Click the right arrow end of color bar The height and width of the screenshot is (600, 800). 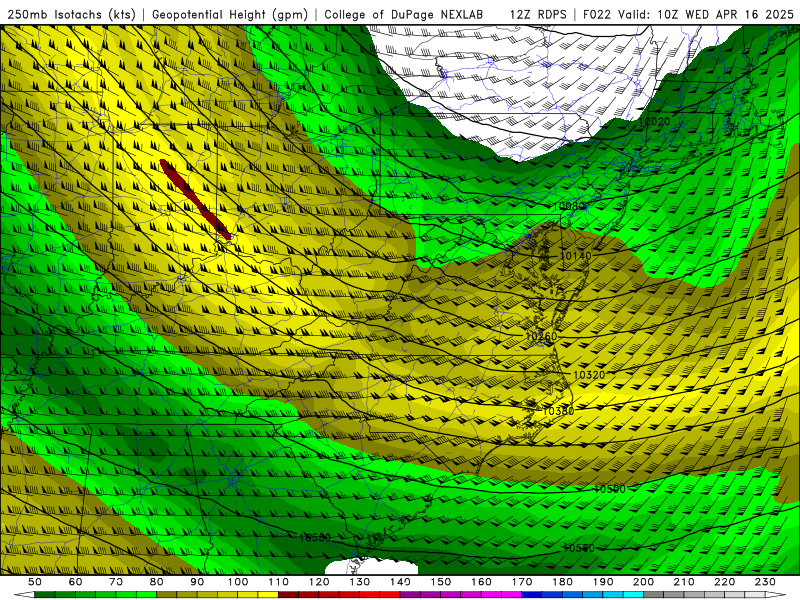click(x=776, y=595)
